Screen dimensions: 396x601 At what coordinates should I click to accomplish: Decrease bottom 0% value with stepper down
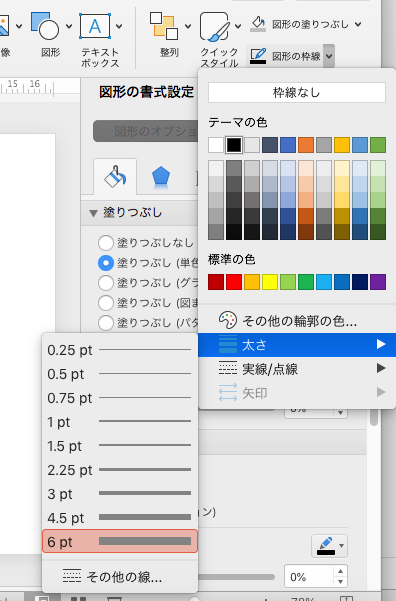(340, 582)
